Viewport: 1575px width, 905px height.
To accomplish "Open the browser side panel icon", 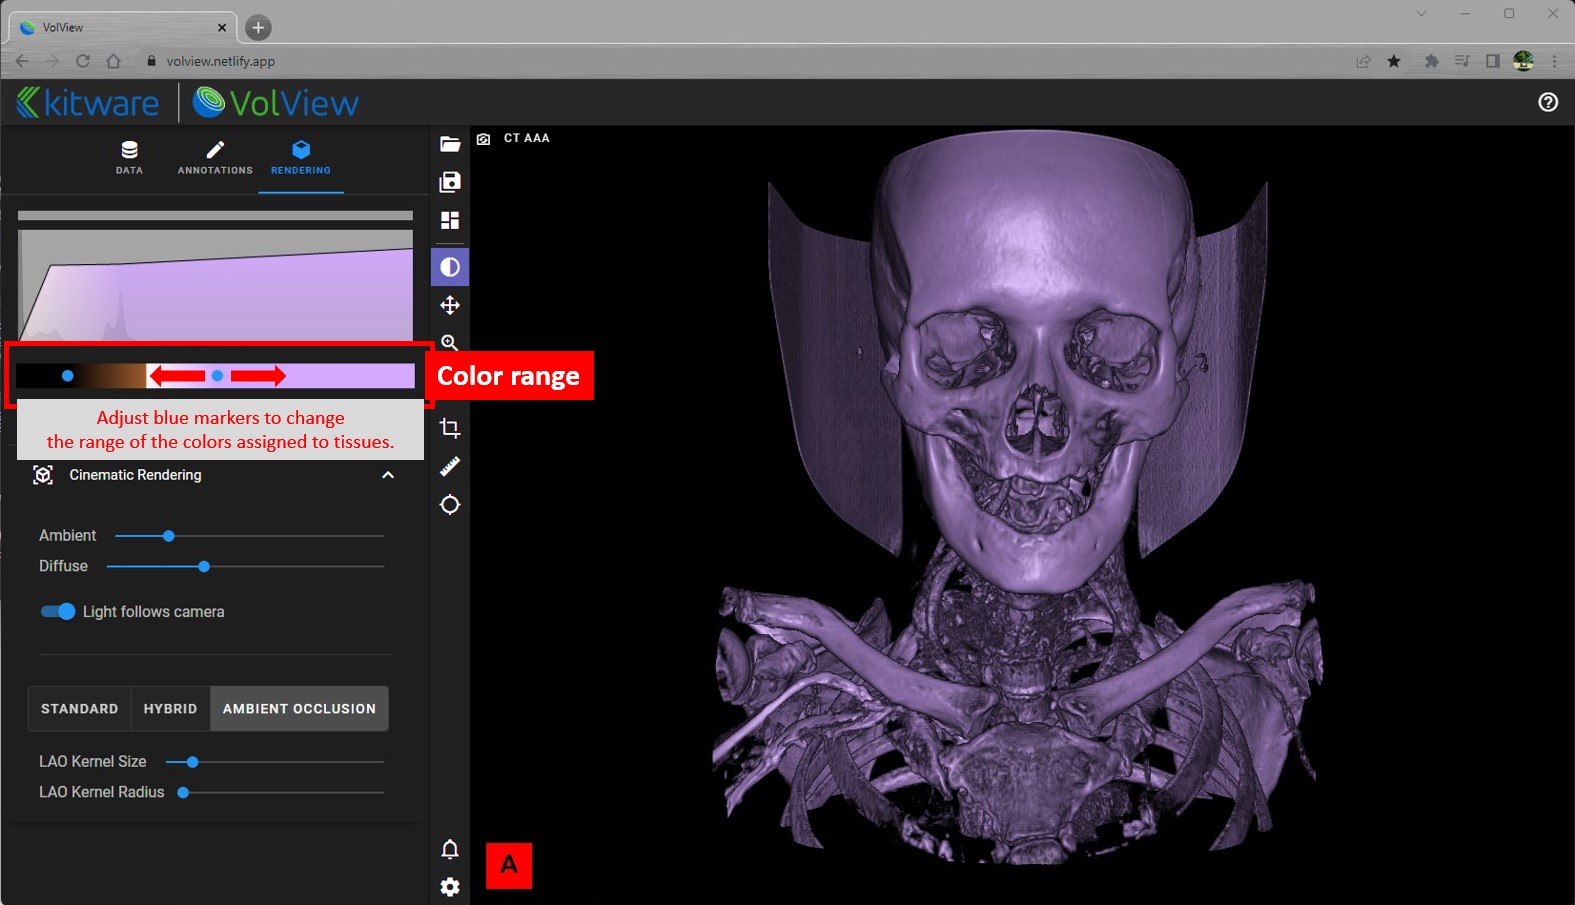I will click(1493, 61).
